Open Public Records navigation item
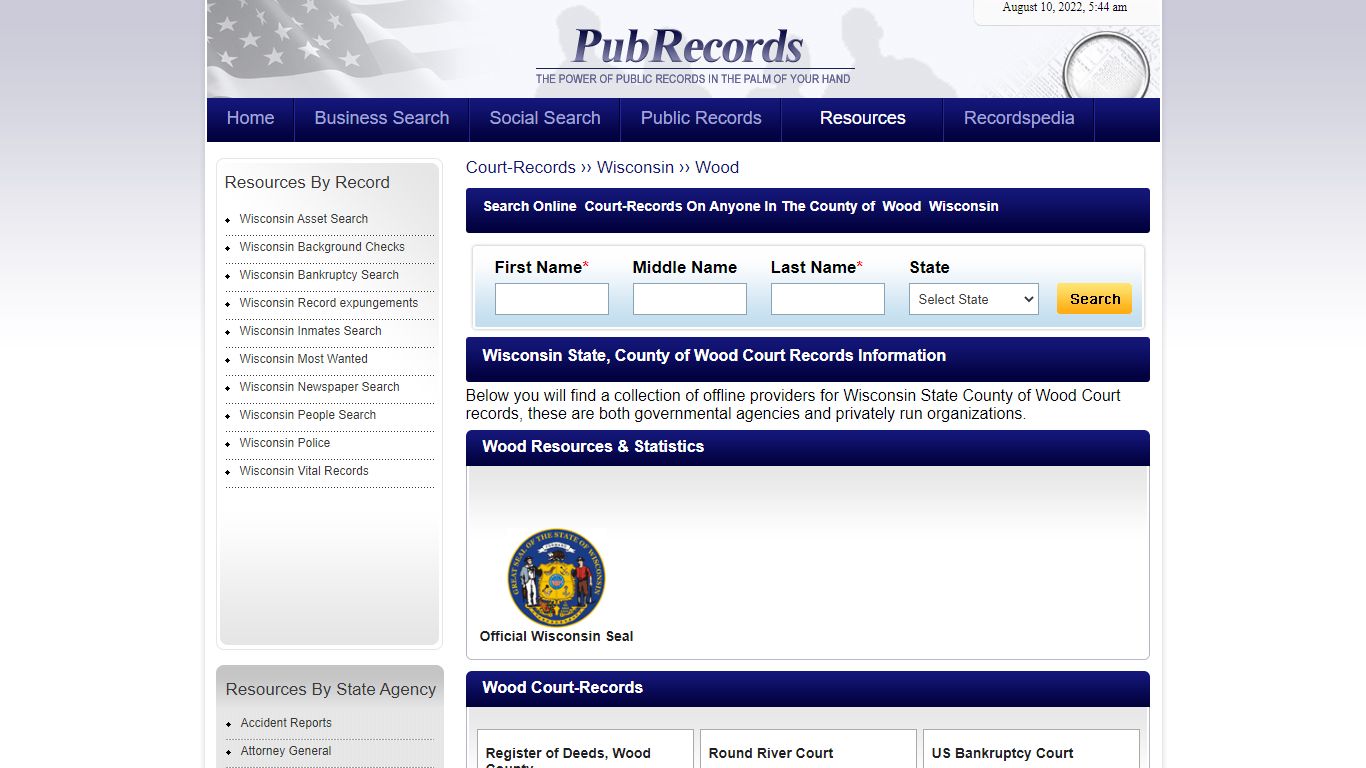The height and width of the screenshot is (768, 1366). coord(701,118)
